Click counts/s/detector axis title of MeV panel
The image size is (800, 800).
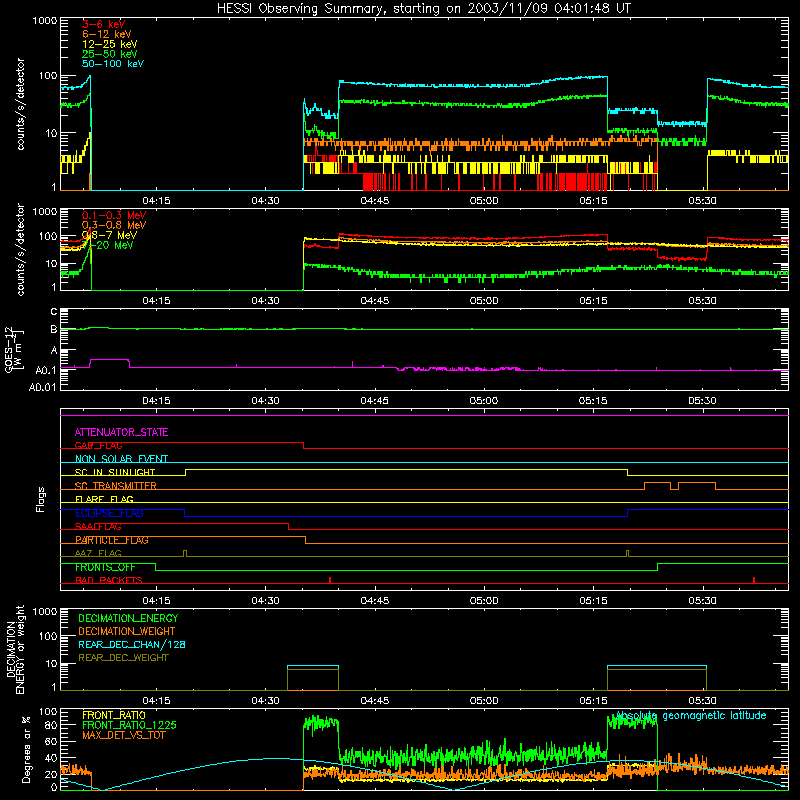[20, 249]
